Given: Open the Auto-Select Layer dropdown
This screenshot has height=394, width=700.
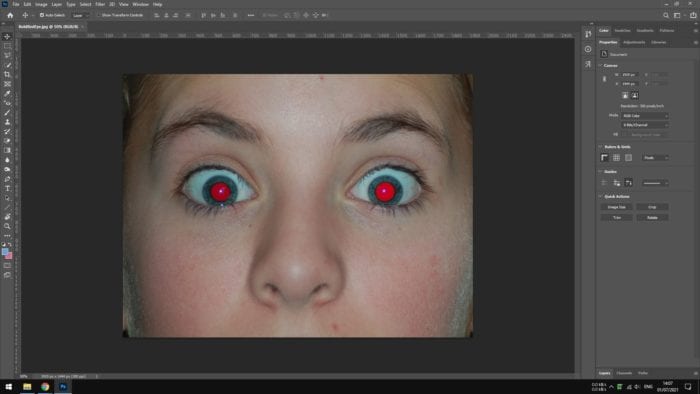Looking at the screenshot, I should [80, 15].
